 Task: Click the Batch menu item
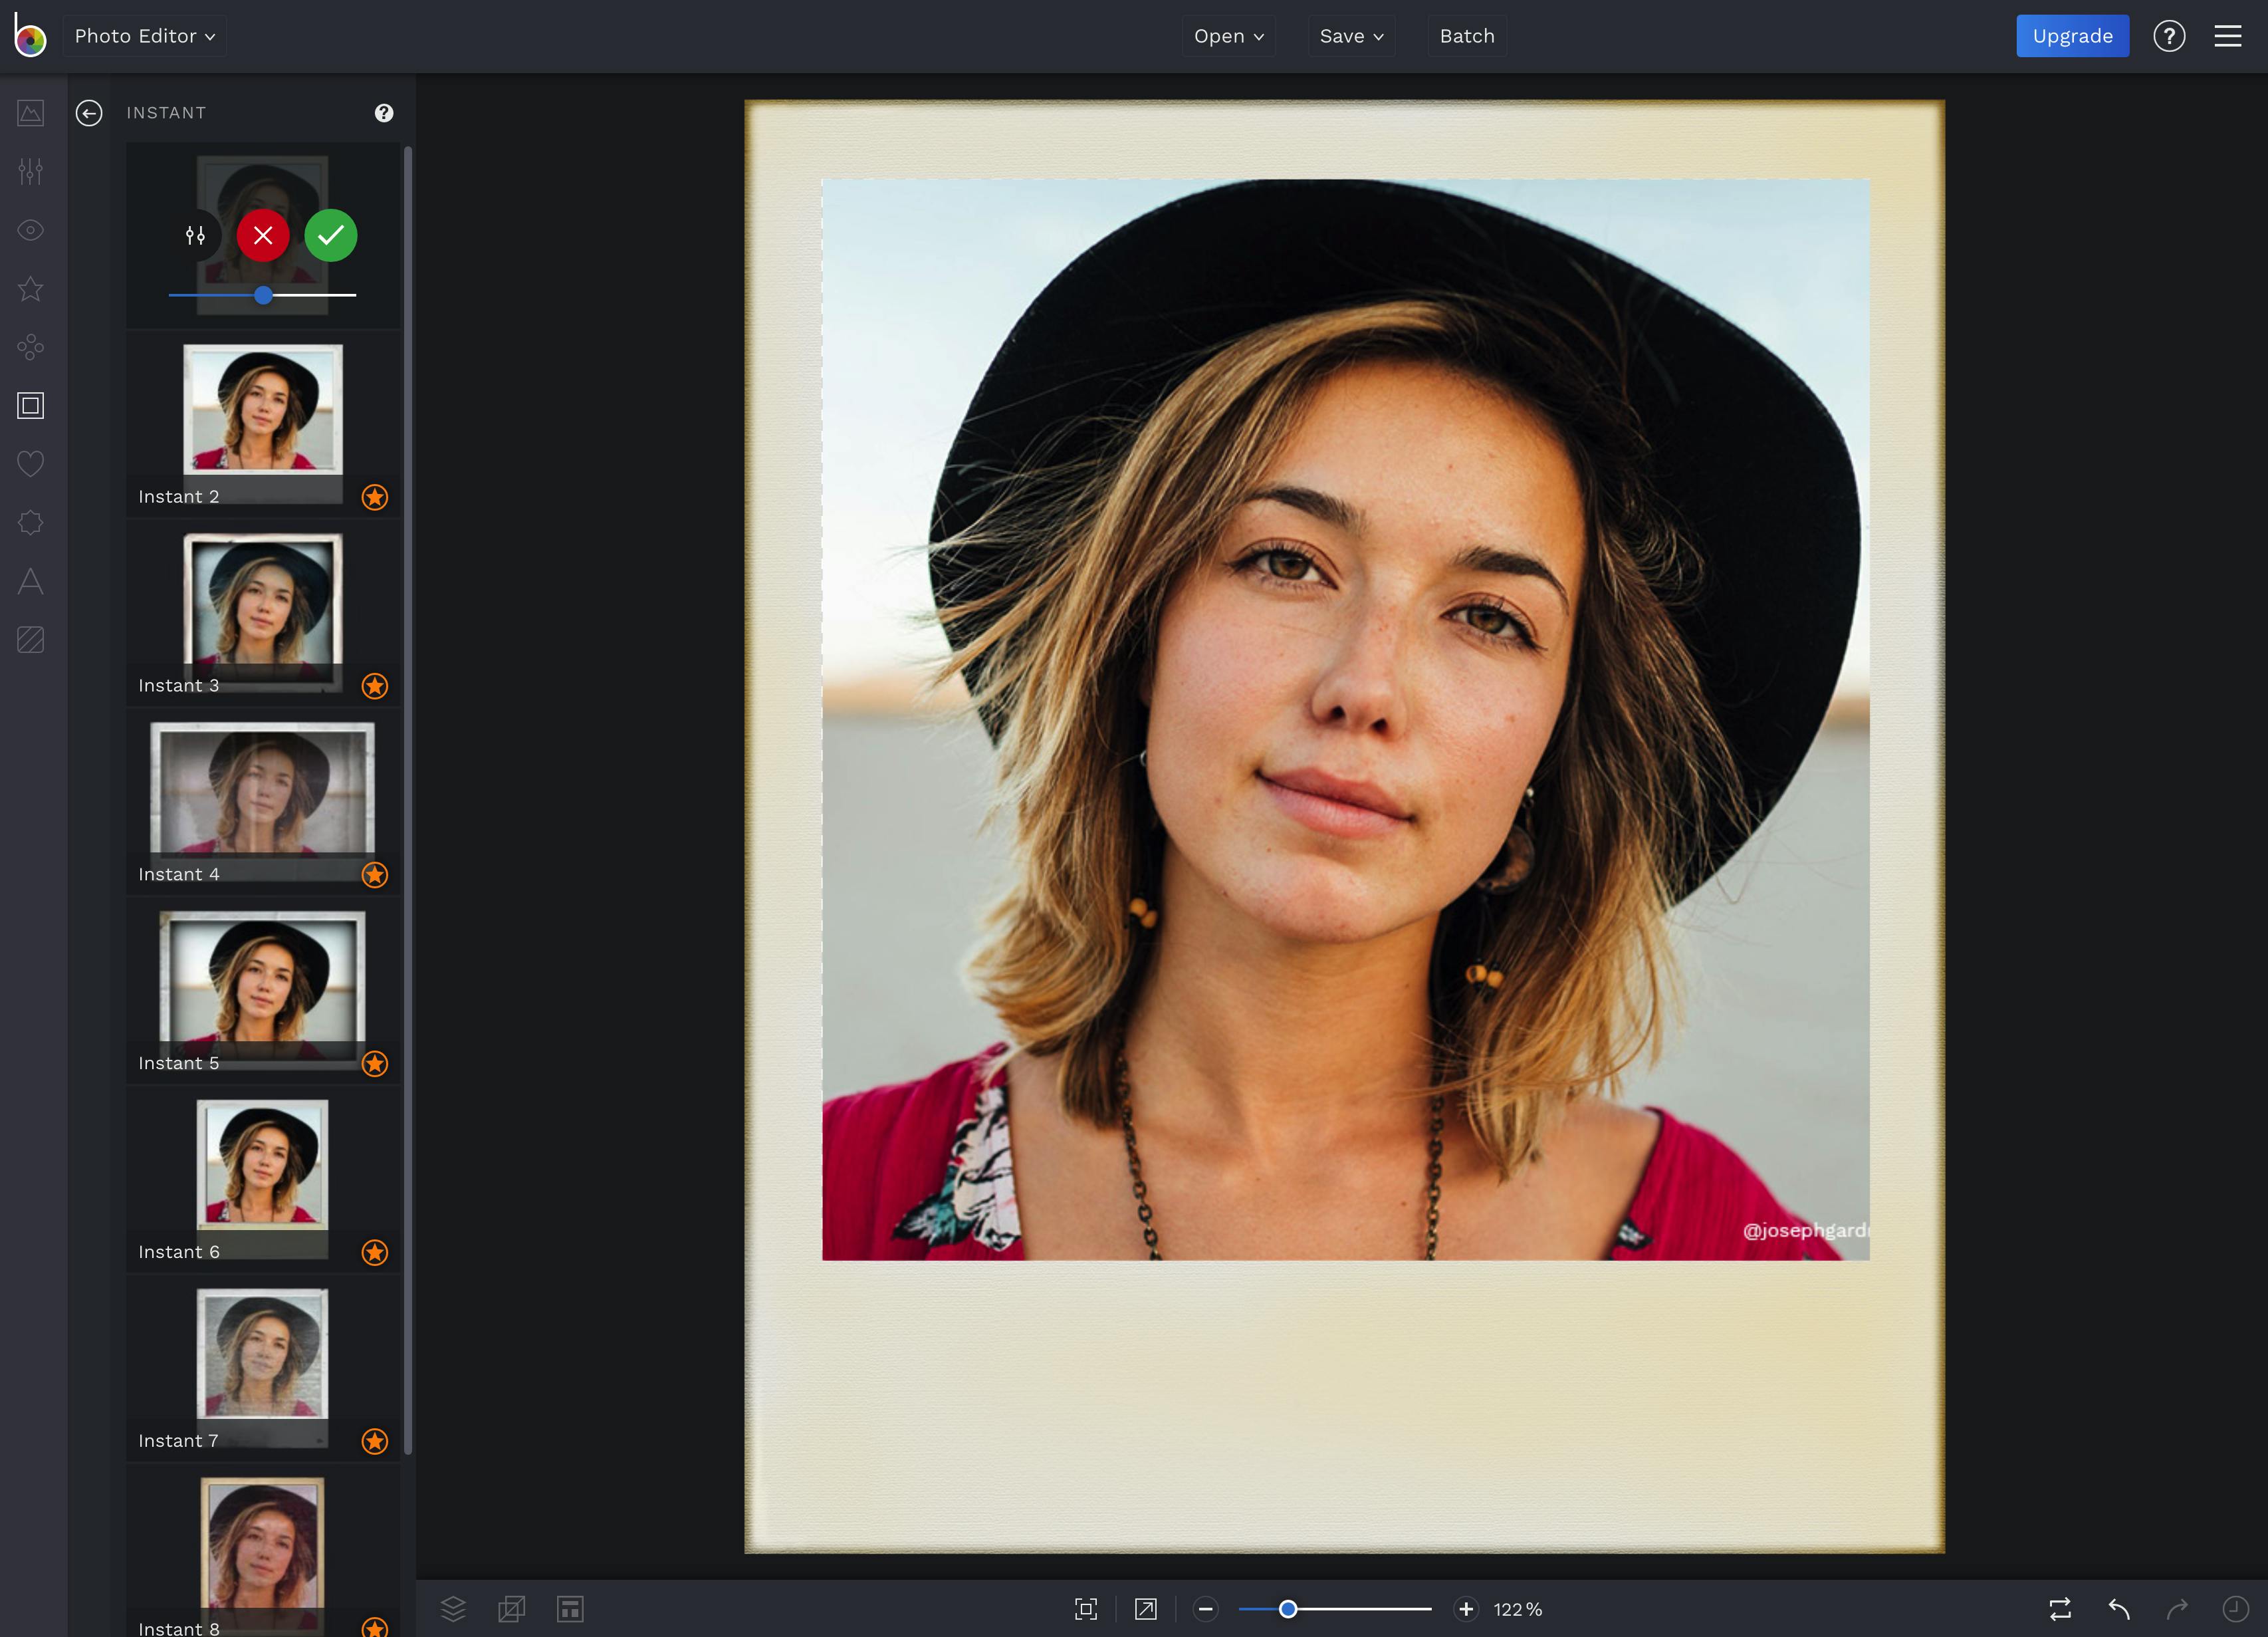(1466, 36)
